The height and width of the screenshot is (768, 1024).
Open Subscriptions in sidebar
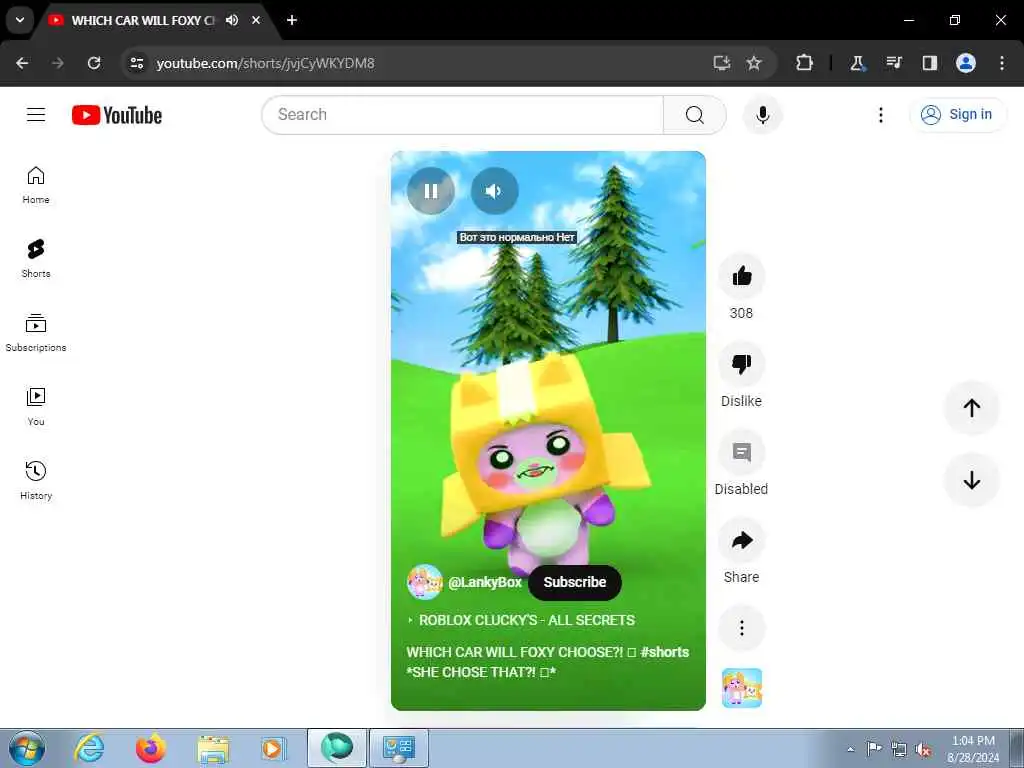[x=36, y=333]
